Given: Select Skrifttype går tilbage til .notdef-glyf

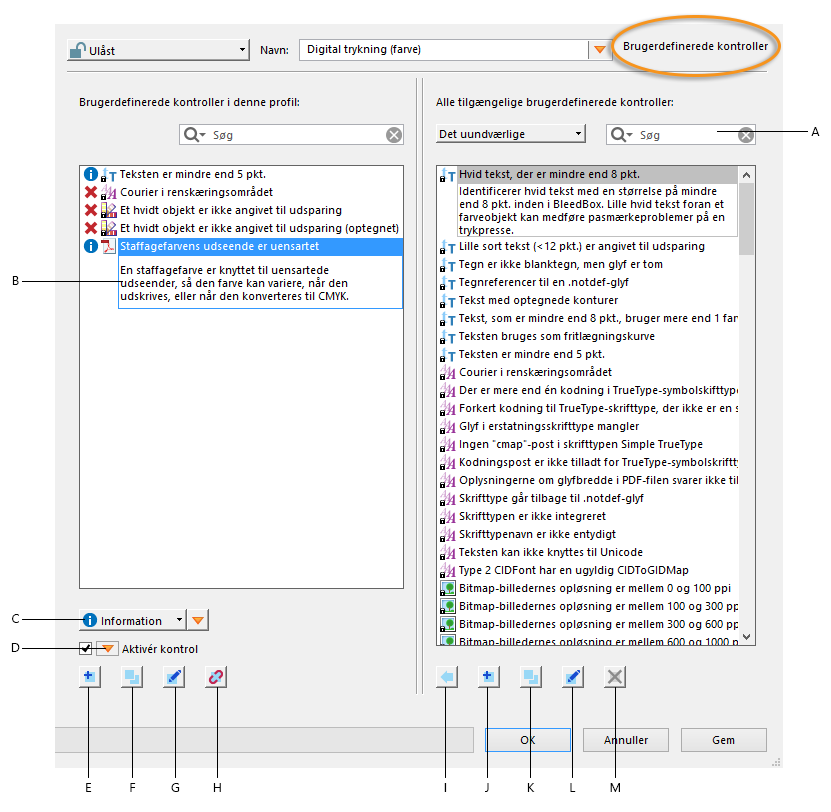Looking at the screenshot, I should pos(588,498).
